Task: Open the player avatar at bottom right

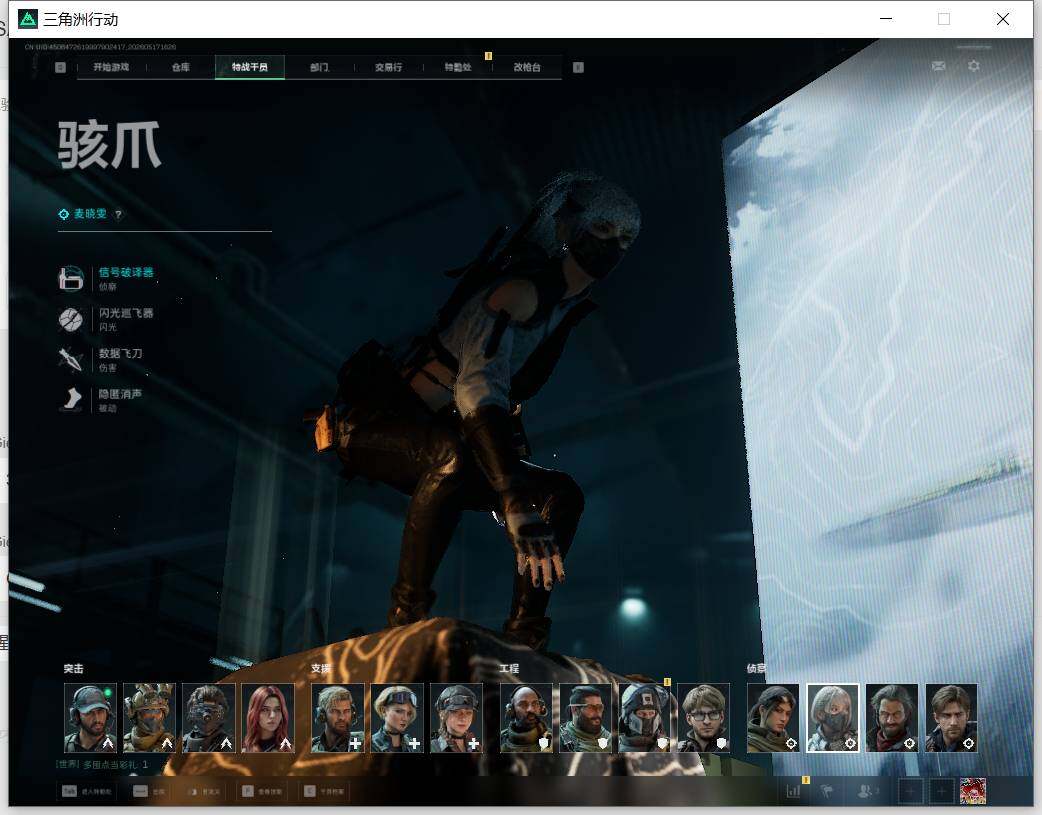Action: 973,791
